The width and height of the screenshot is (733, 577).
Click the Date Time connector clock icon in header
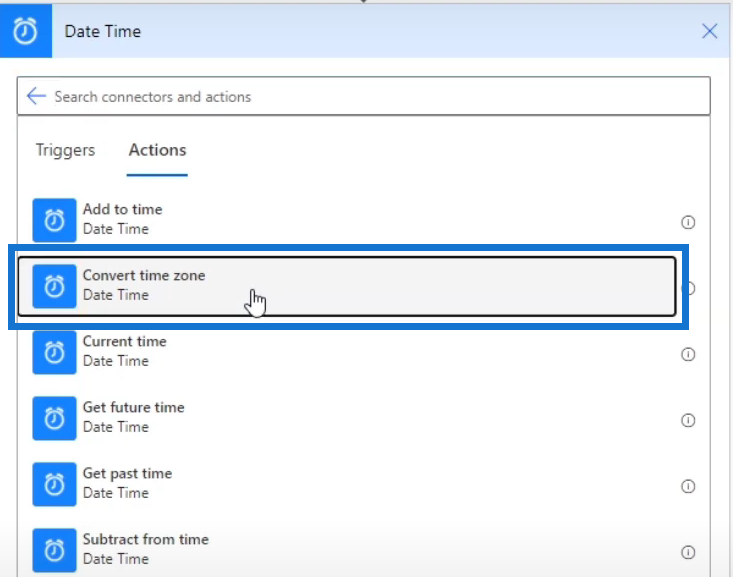click(x=25, y=31)
